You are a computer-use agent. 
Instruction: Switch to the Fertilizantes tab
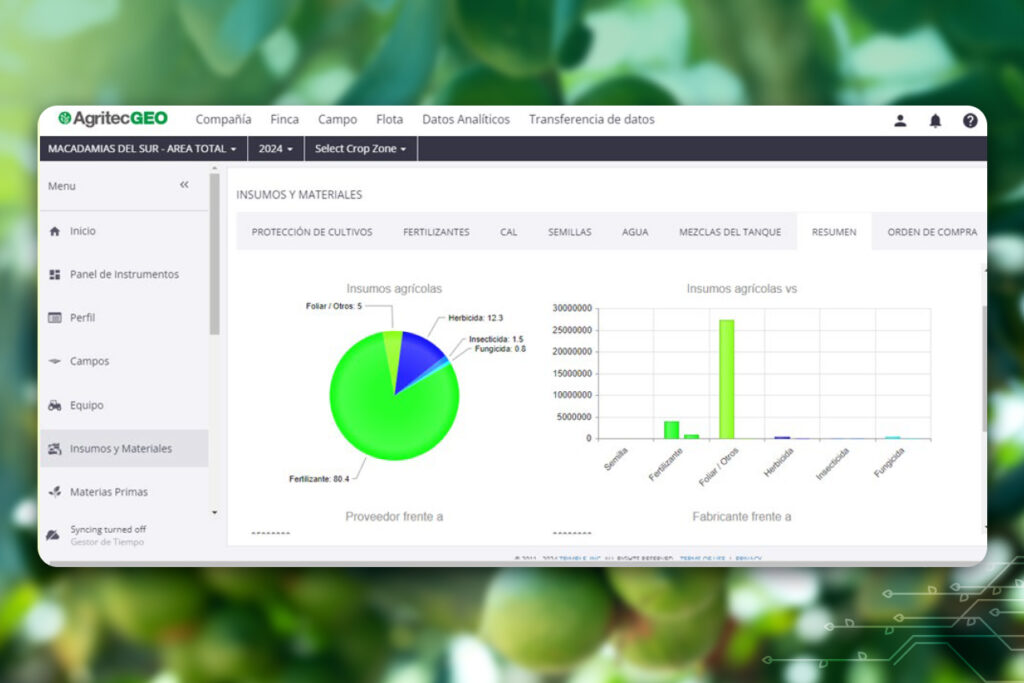[436, 231]
